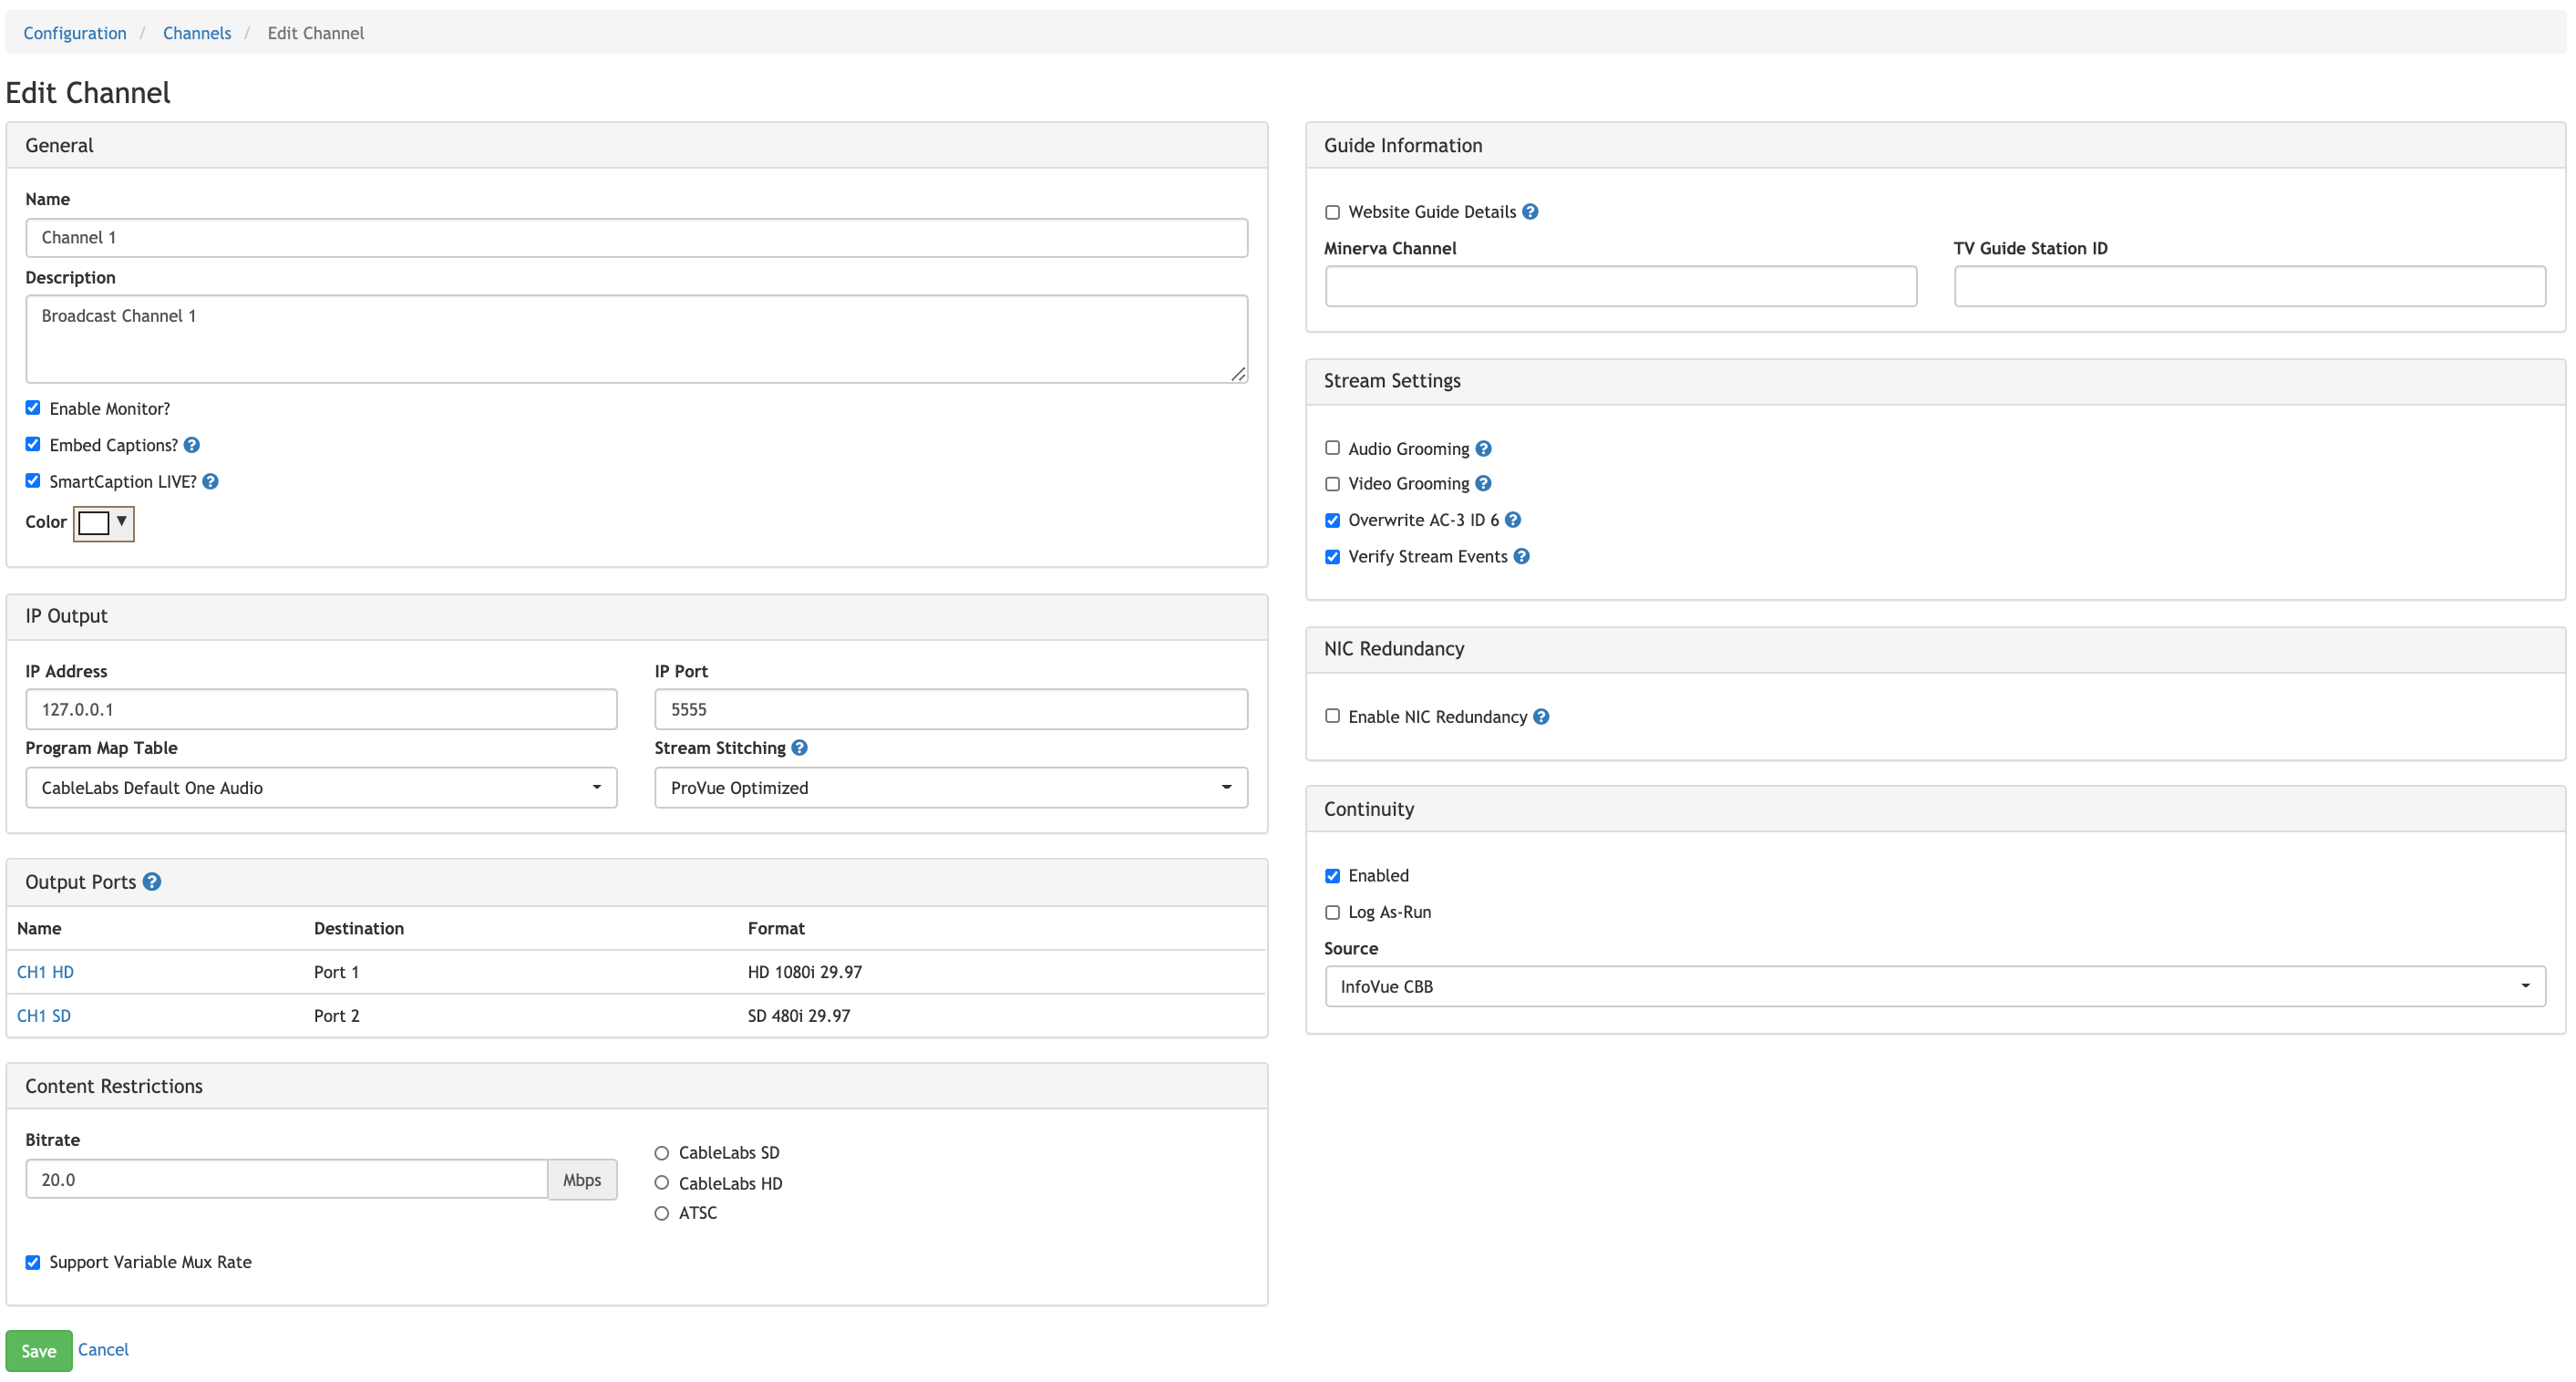The width and height of the screenshot is (2576, 1382).
Task: Click the green Save button
Action: click(x=39, y=1350)
